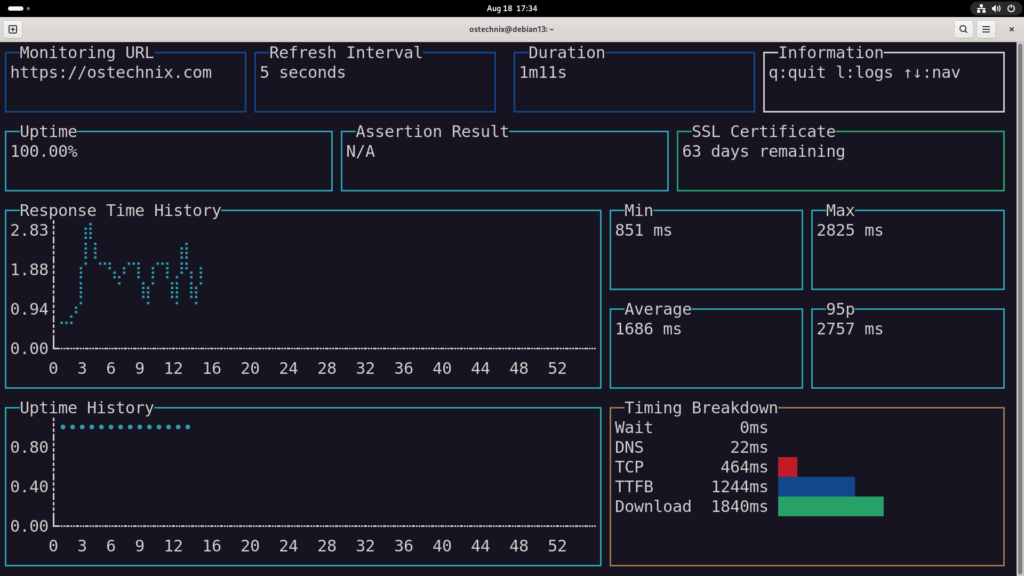Click the Monitoring URL panel title
The image size is (1024, 576).
[86, 52]
